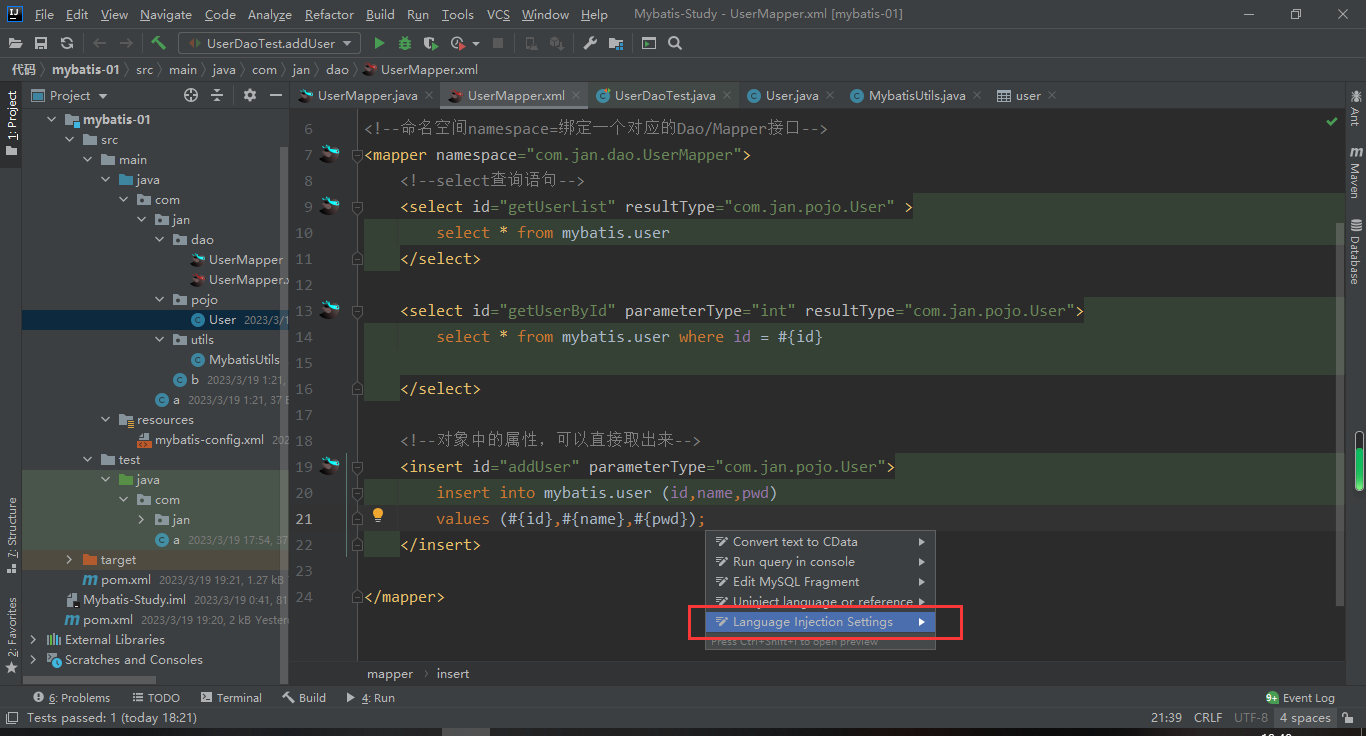
Task: Click the yellow intention lightbulb icon
Action: (x=378, y=516)
